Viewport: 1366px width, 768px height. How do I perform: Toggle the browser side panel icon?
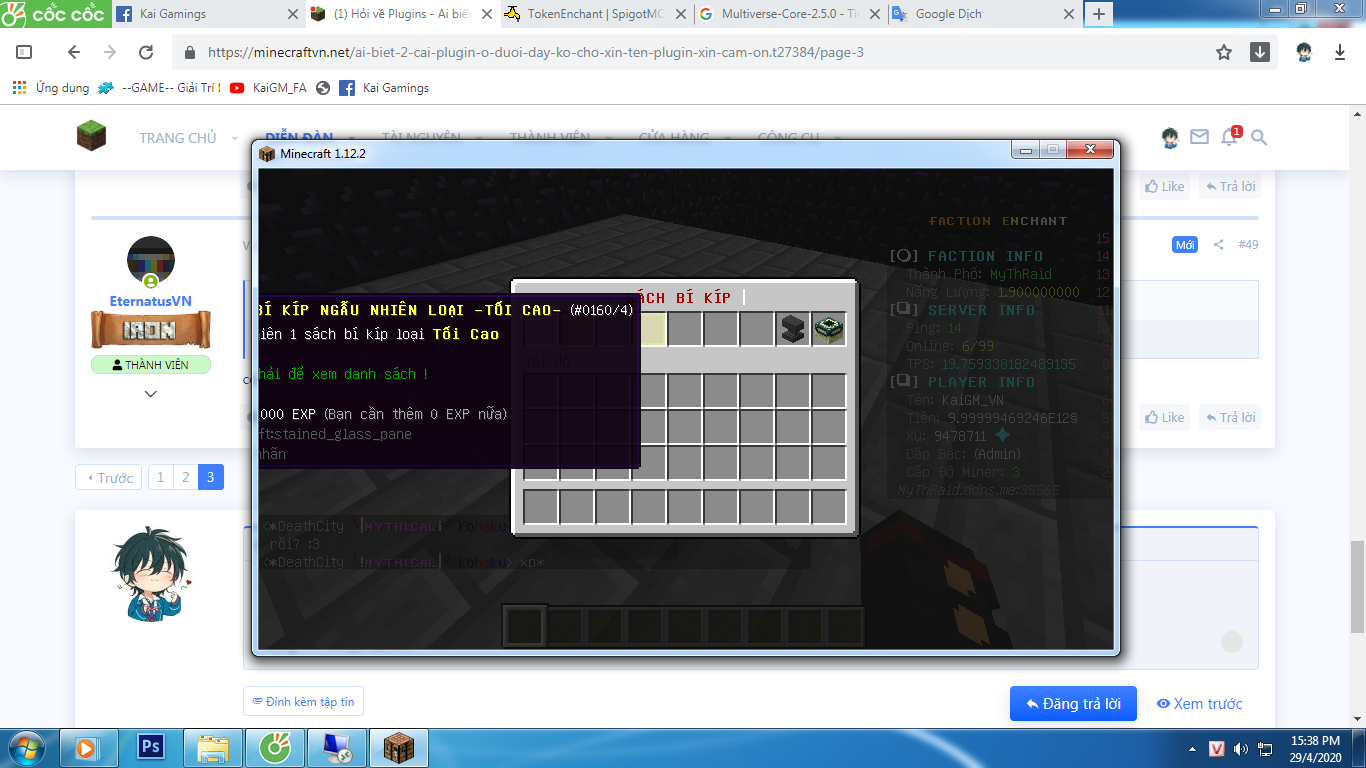(25, 52)
